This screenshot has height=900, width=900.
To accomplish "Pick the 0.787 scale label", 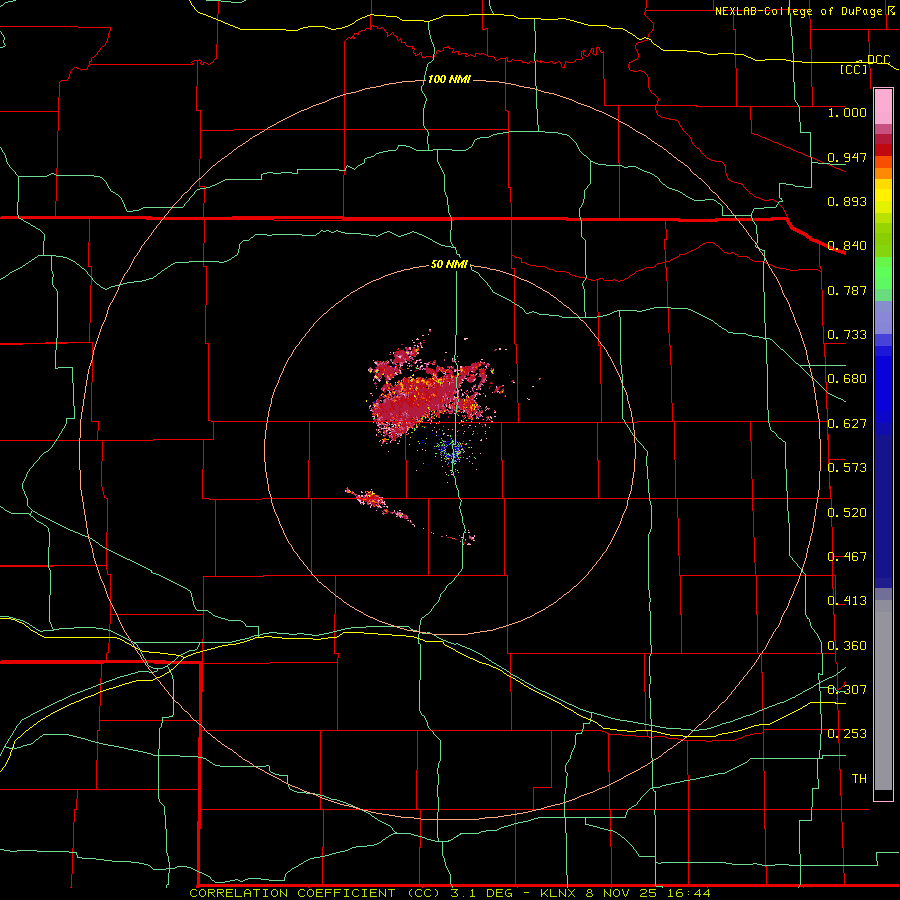I will pos(847,290).
